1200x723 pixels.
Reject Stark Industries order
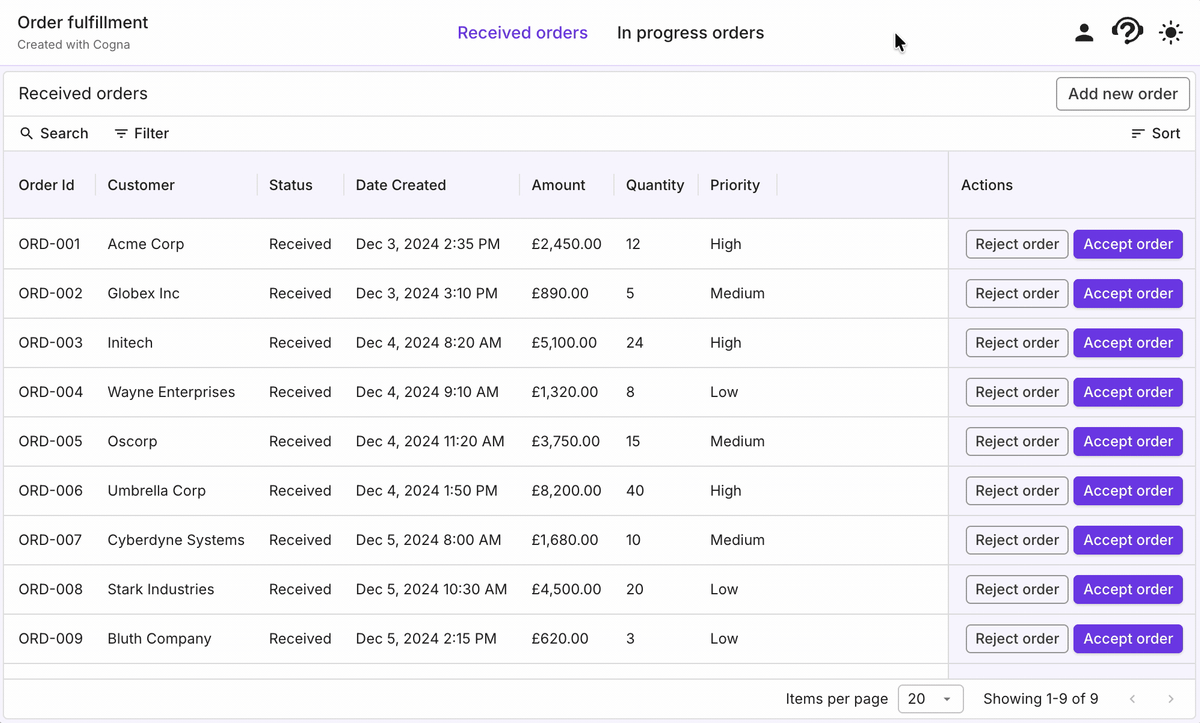(1017, 589)
